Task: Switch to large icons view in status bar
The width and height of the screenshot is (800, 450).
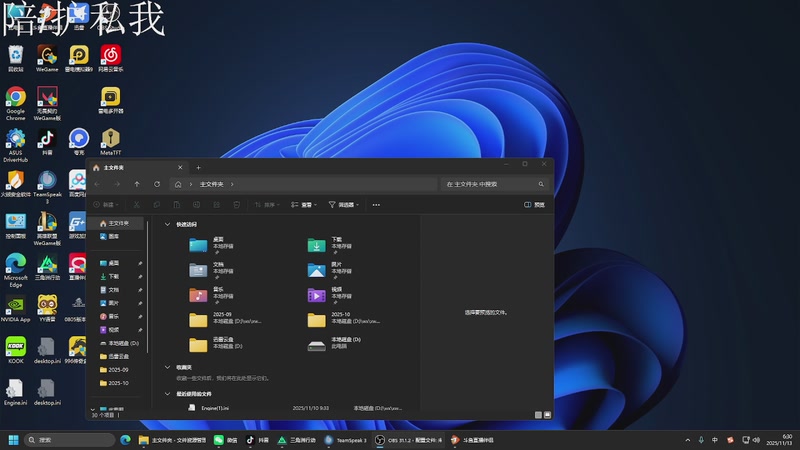Action: (547, 415)
